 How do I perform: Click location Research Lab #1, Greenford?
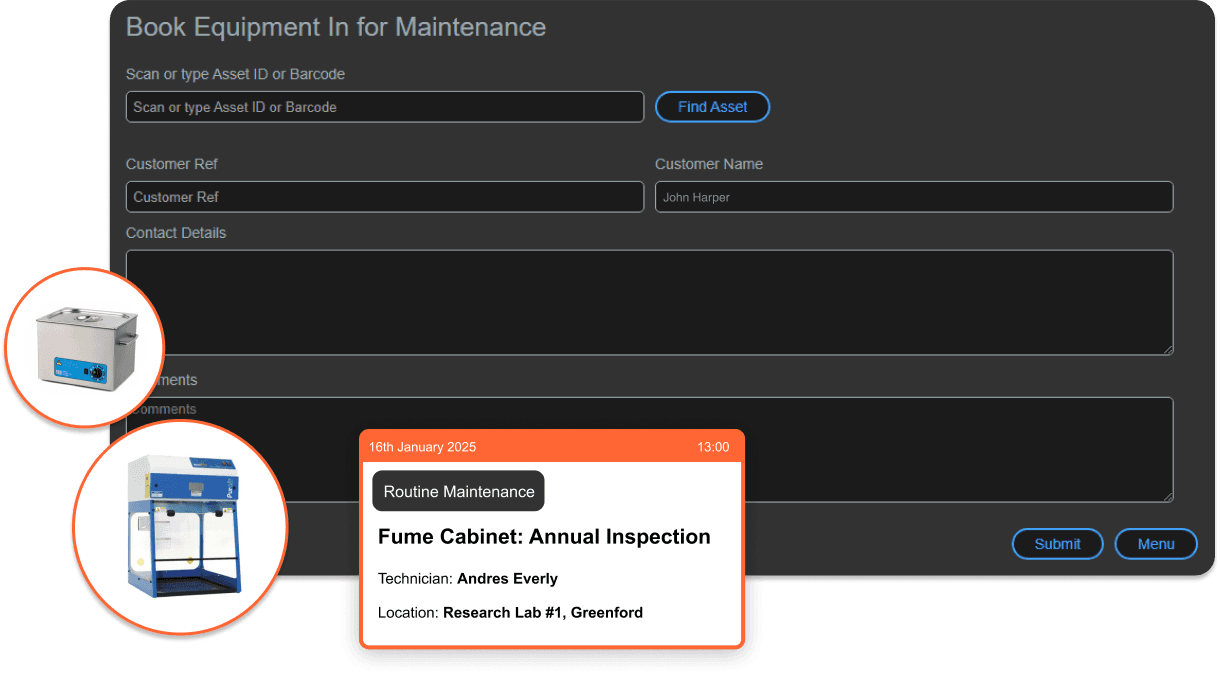(x=542, y=612)
